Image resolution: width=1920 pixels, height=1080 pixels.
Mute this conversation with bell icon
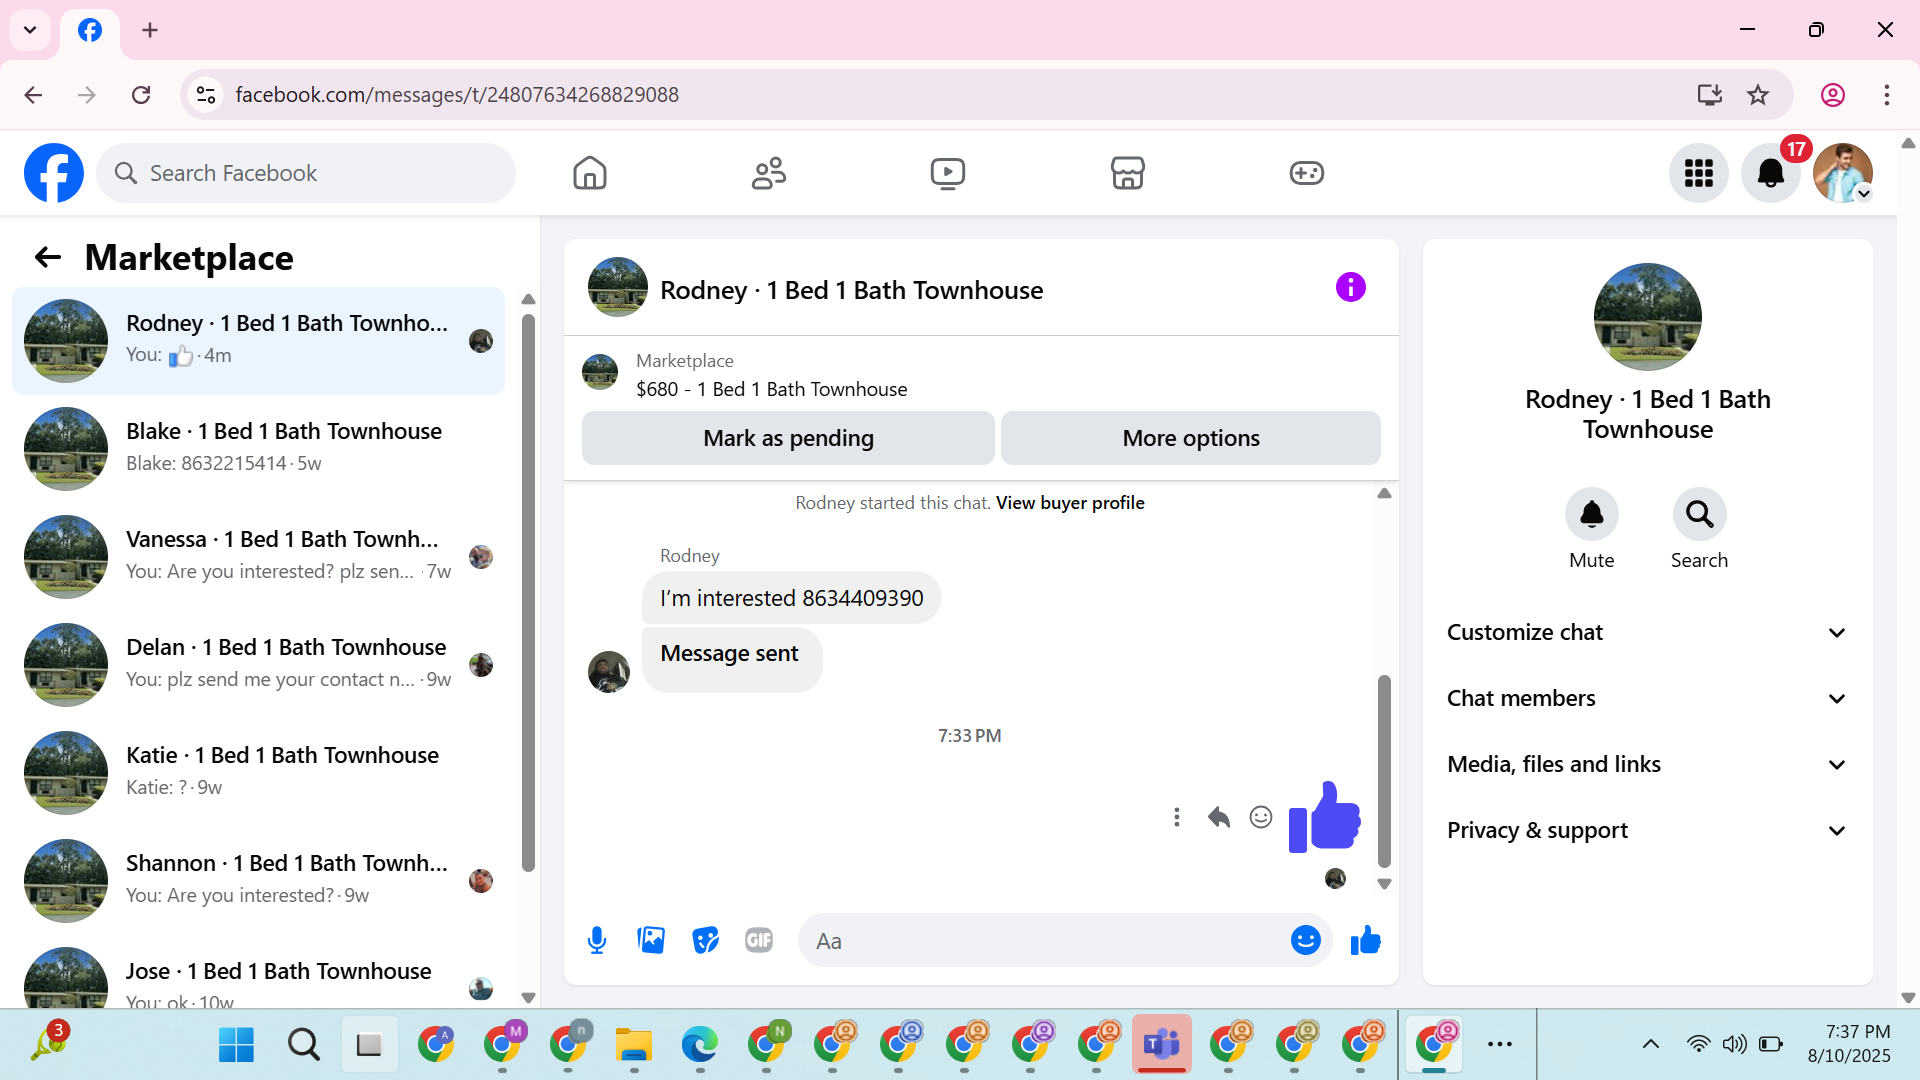[1591, 515]
